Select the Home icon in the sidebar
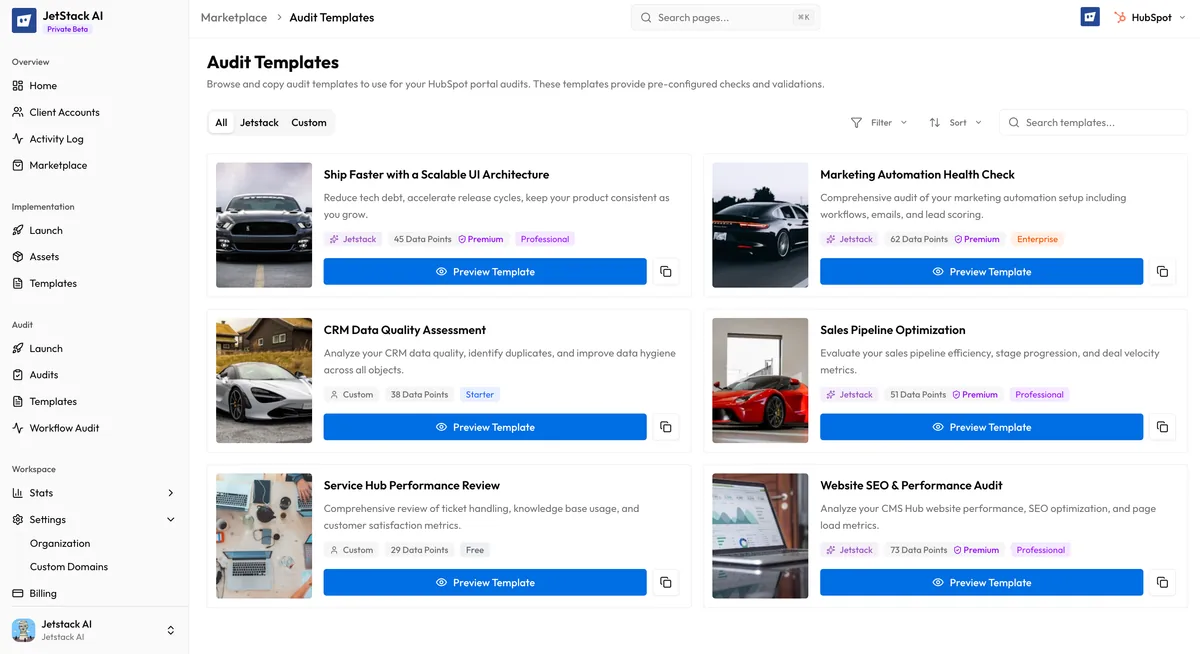Screen dimensions: 1200x654 (x=20, y=85)
